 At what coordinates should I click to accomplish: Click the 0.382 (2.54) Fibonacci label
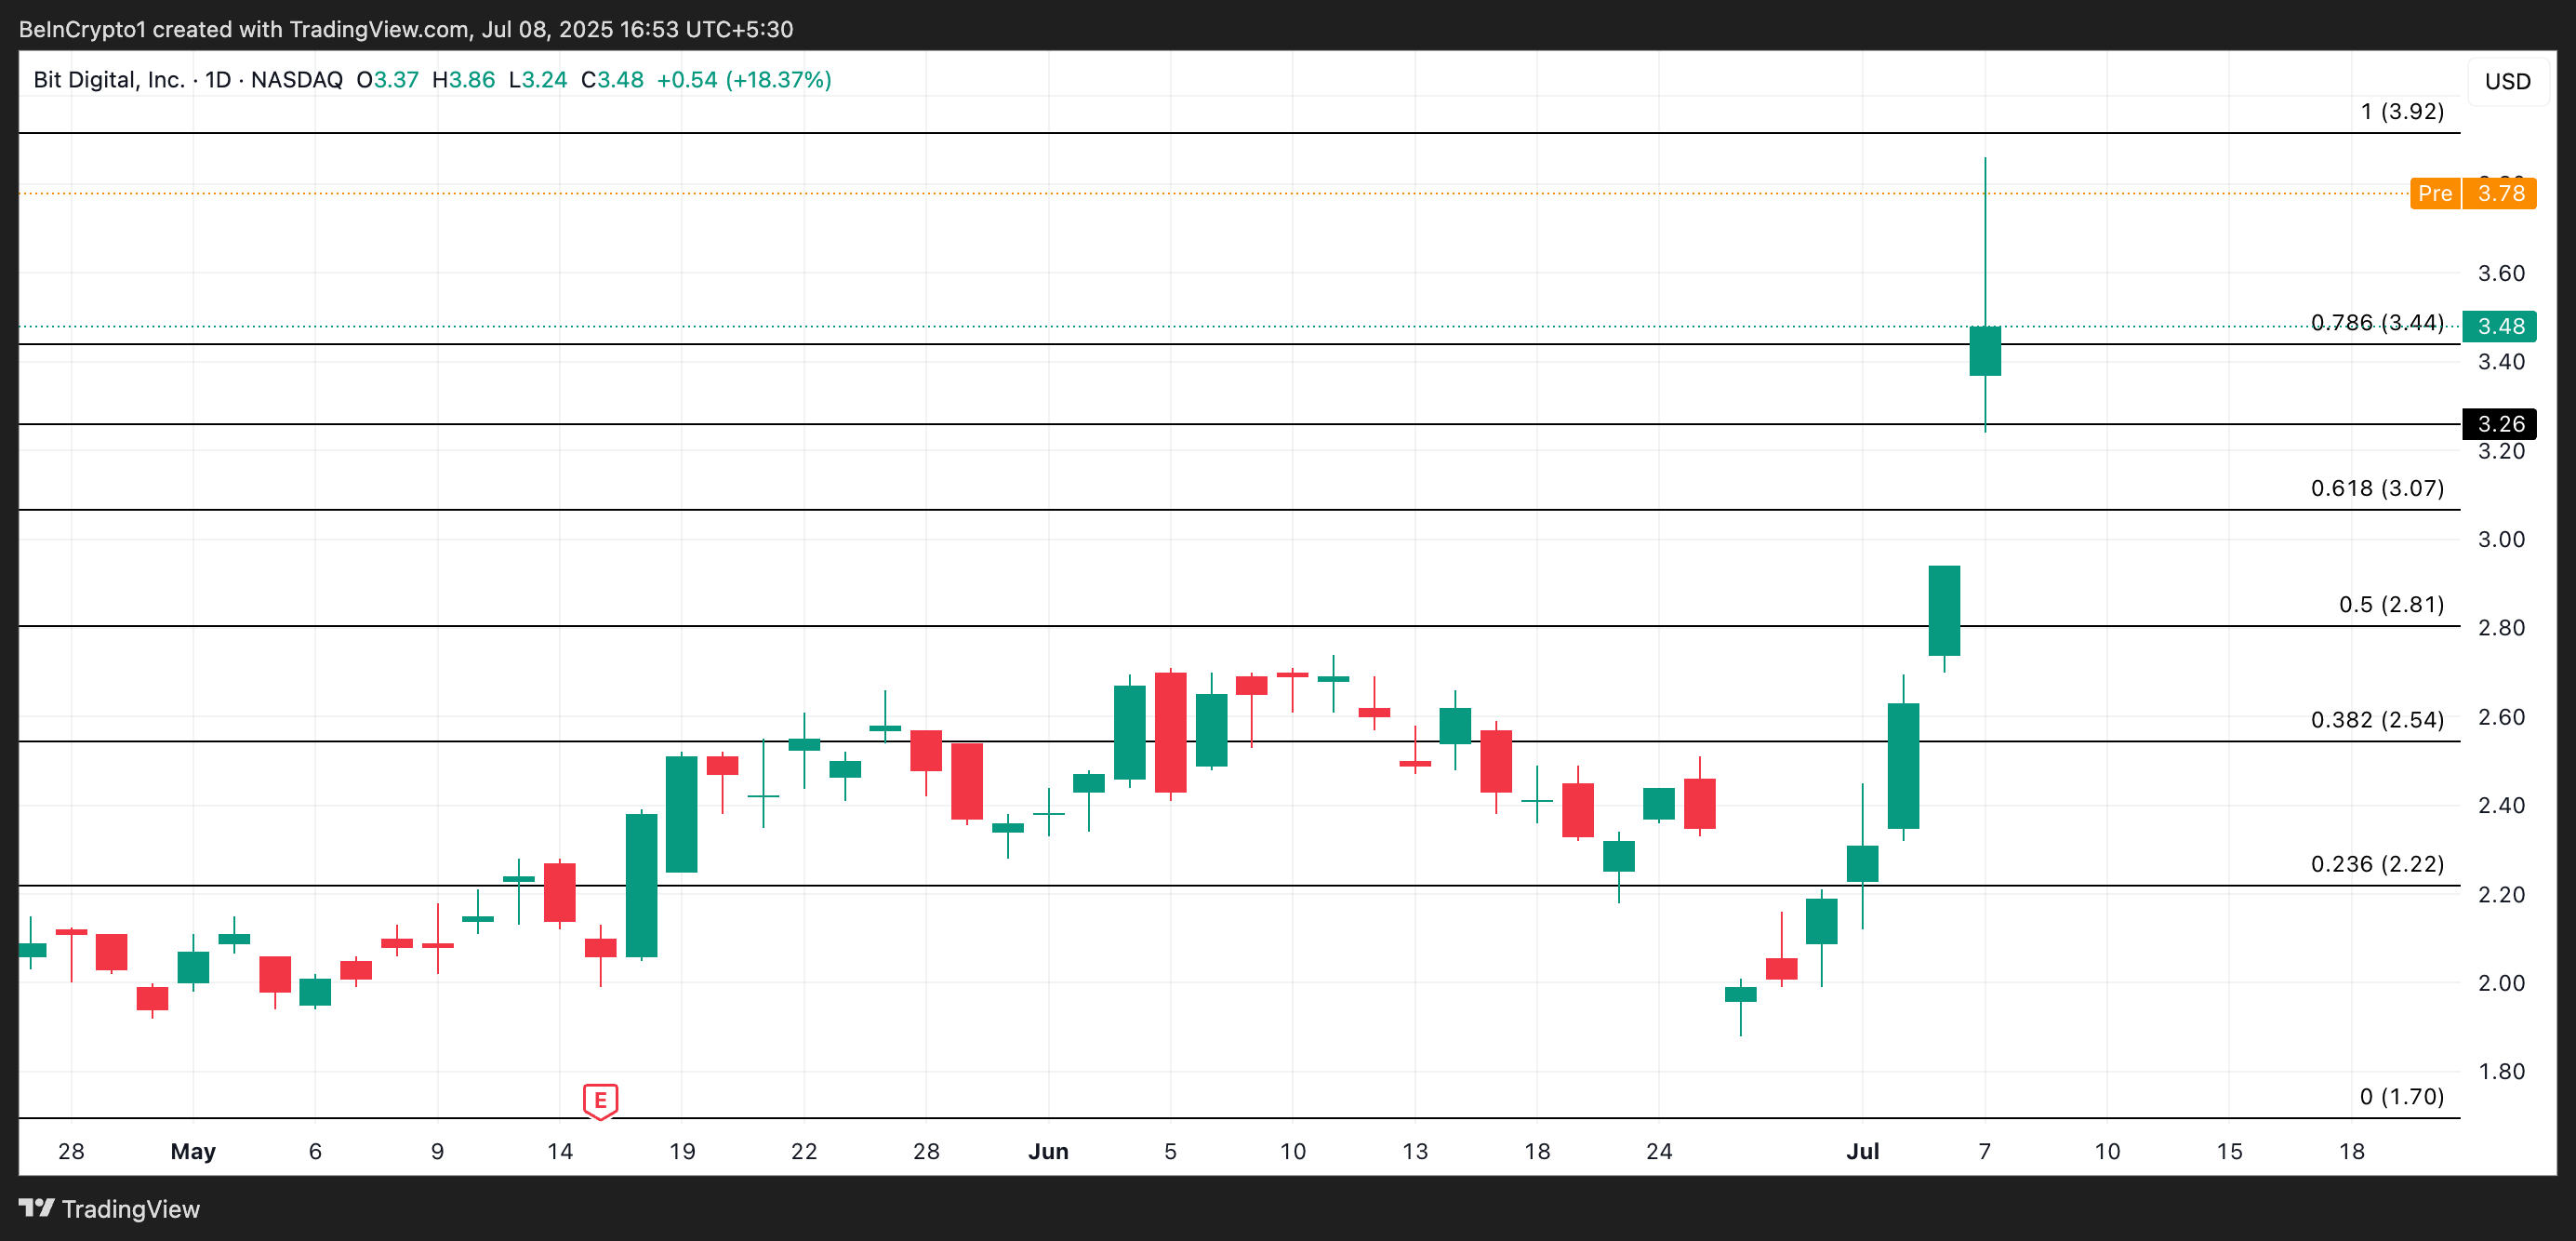2376,720
